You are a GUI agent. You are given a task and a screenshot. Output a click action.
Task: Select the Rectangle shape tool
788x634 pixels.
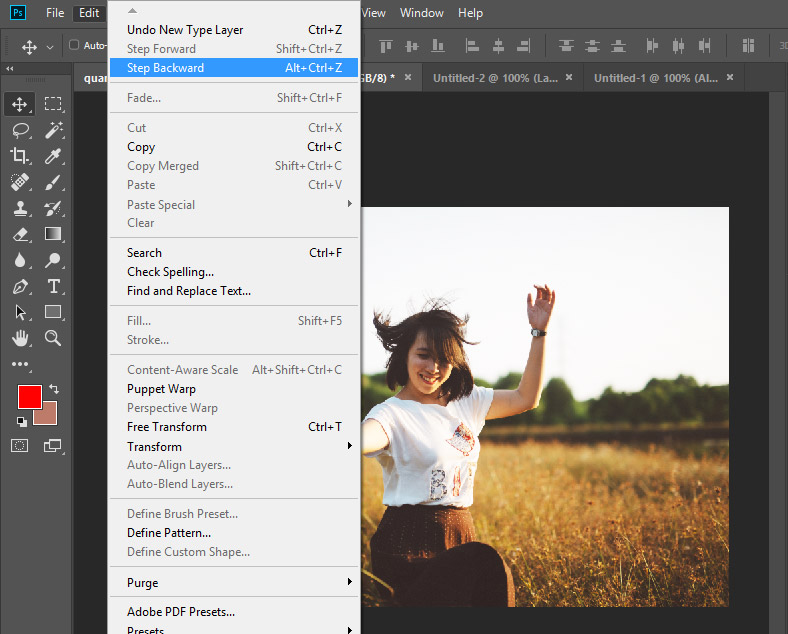pyautogui.click(x=53, y=312)
